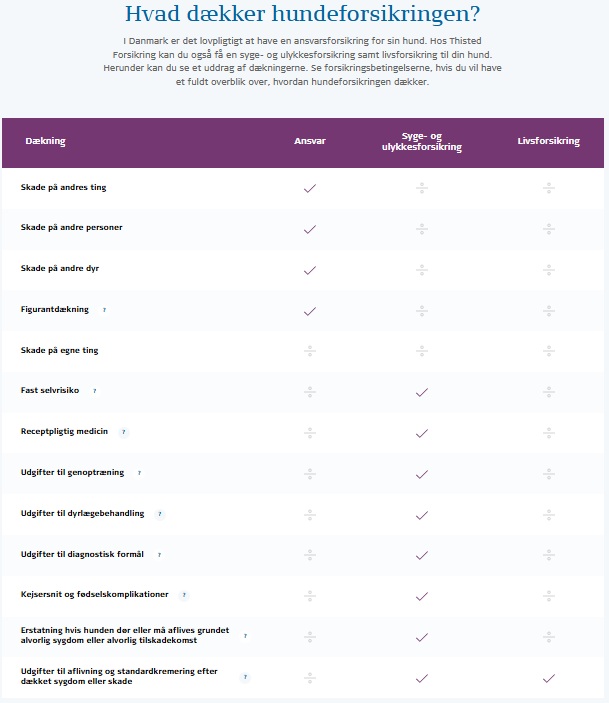Open the Figurantdækning help tooltip icon

coord(104,310)
